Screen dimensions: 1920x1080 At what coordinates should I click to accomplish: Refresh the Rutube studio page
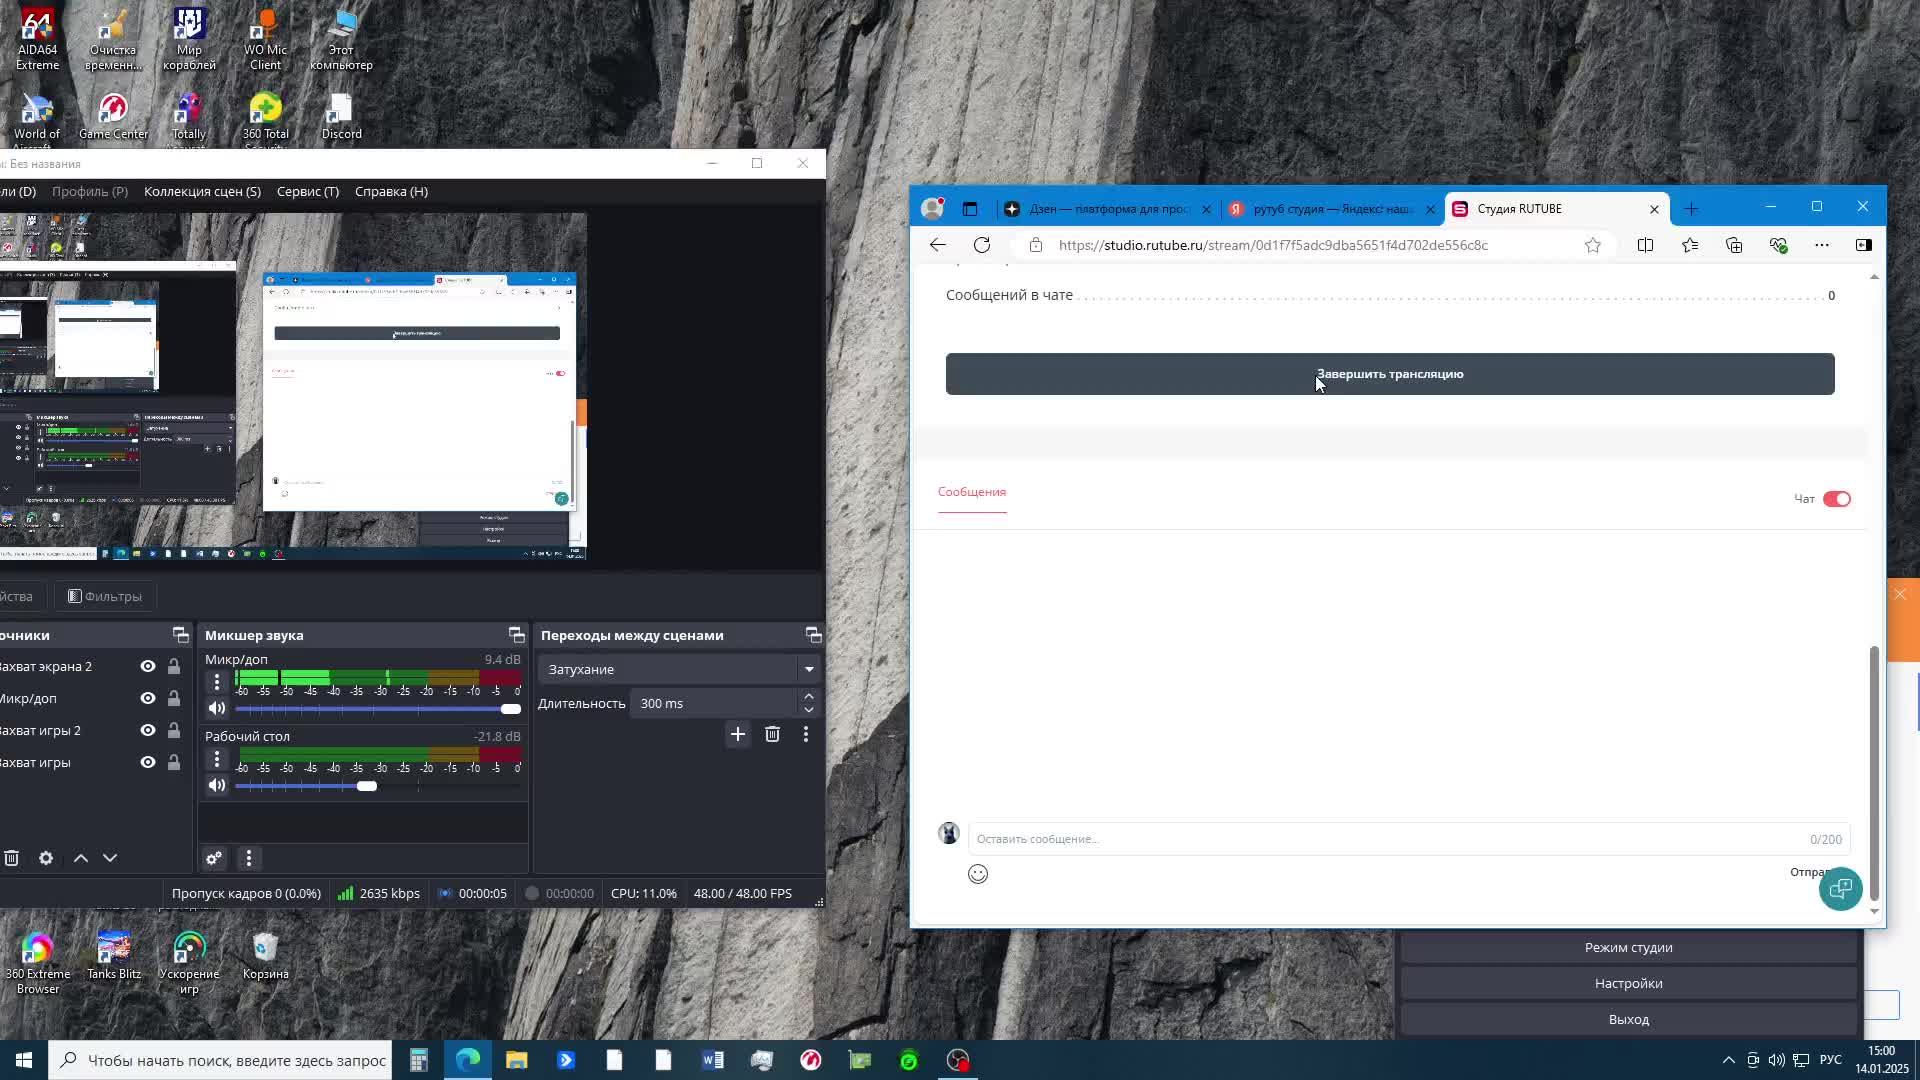(x=982, y=245)
